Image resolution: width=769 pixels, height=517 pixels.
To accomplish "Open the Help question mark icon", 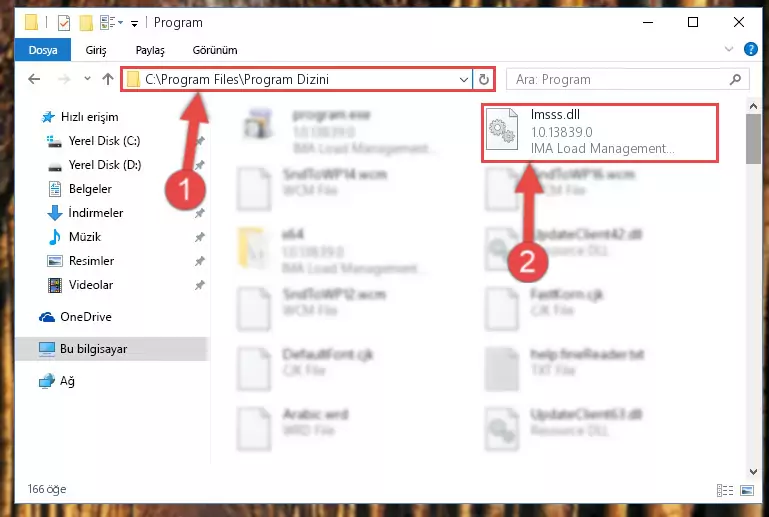I will tap(750, 49).
